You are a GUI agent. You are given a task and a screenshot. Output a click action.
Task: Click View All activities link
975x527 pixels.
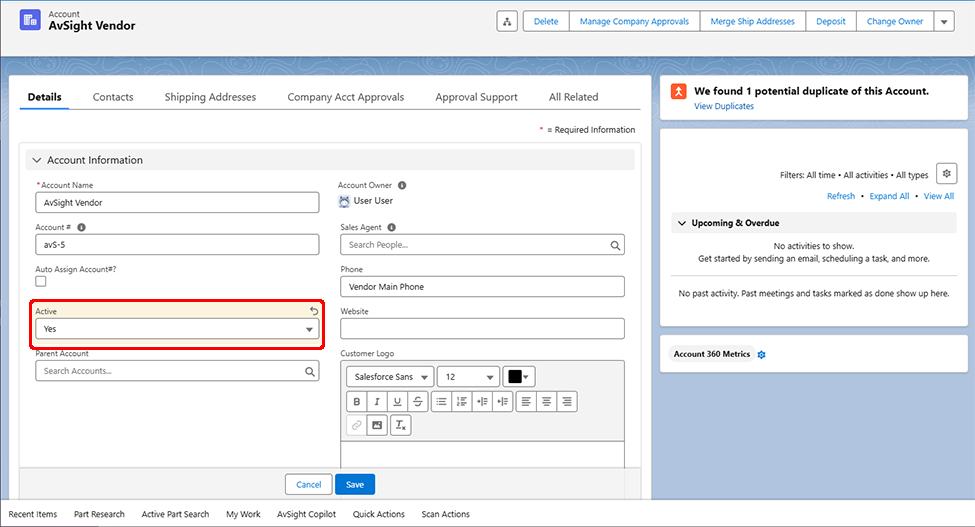pyautogui.click(x=938, y=196)
